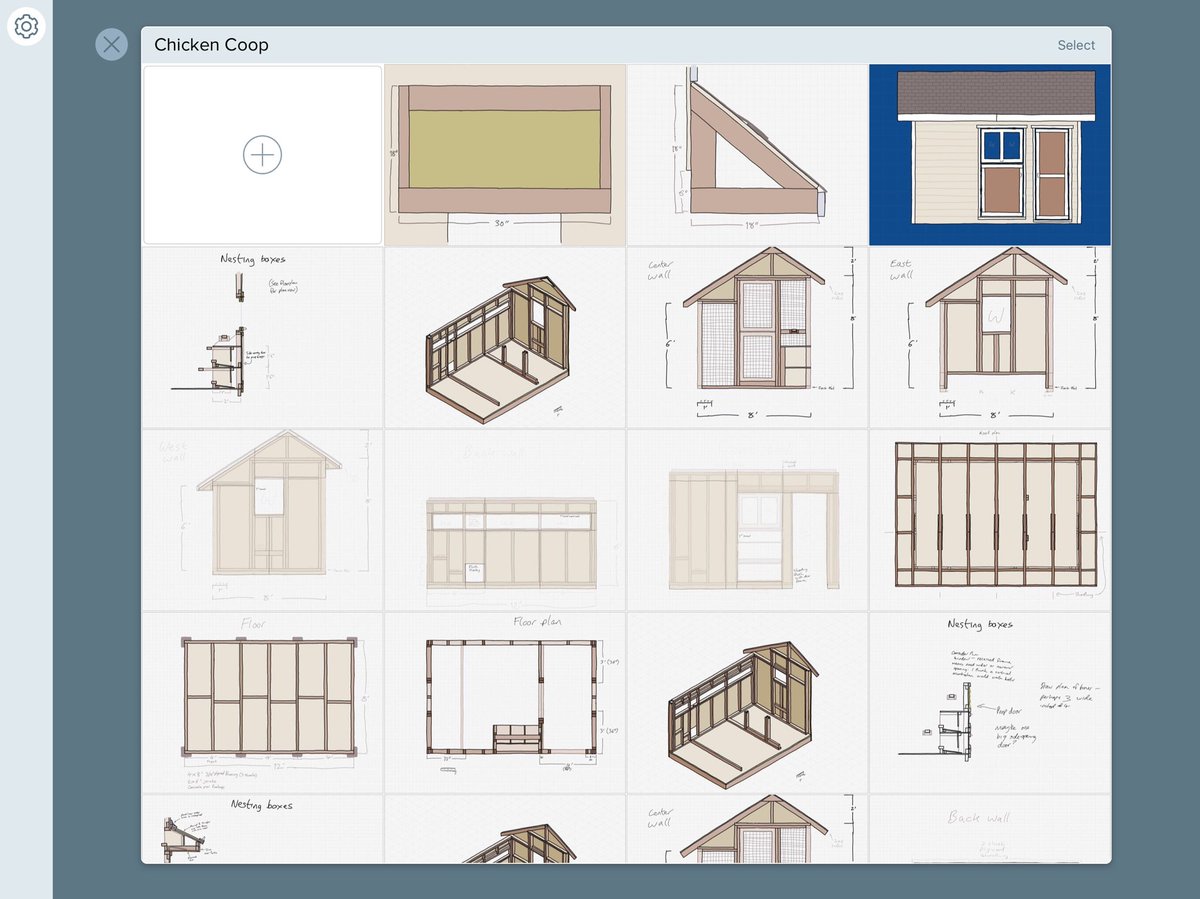Open the bottom-row Center wall drawing
1200x899 pixels.
(x=748, y=829)
